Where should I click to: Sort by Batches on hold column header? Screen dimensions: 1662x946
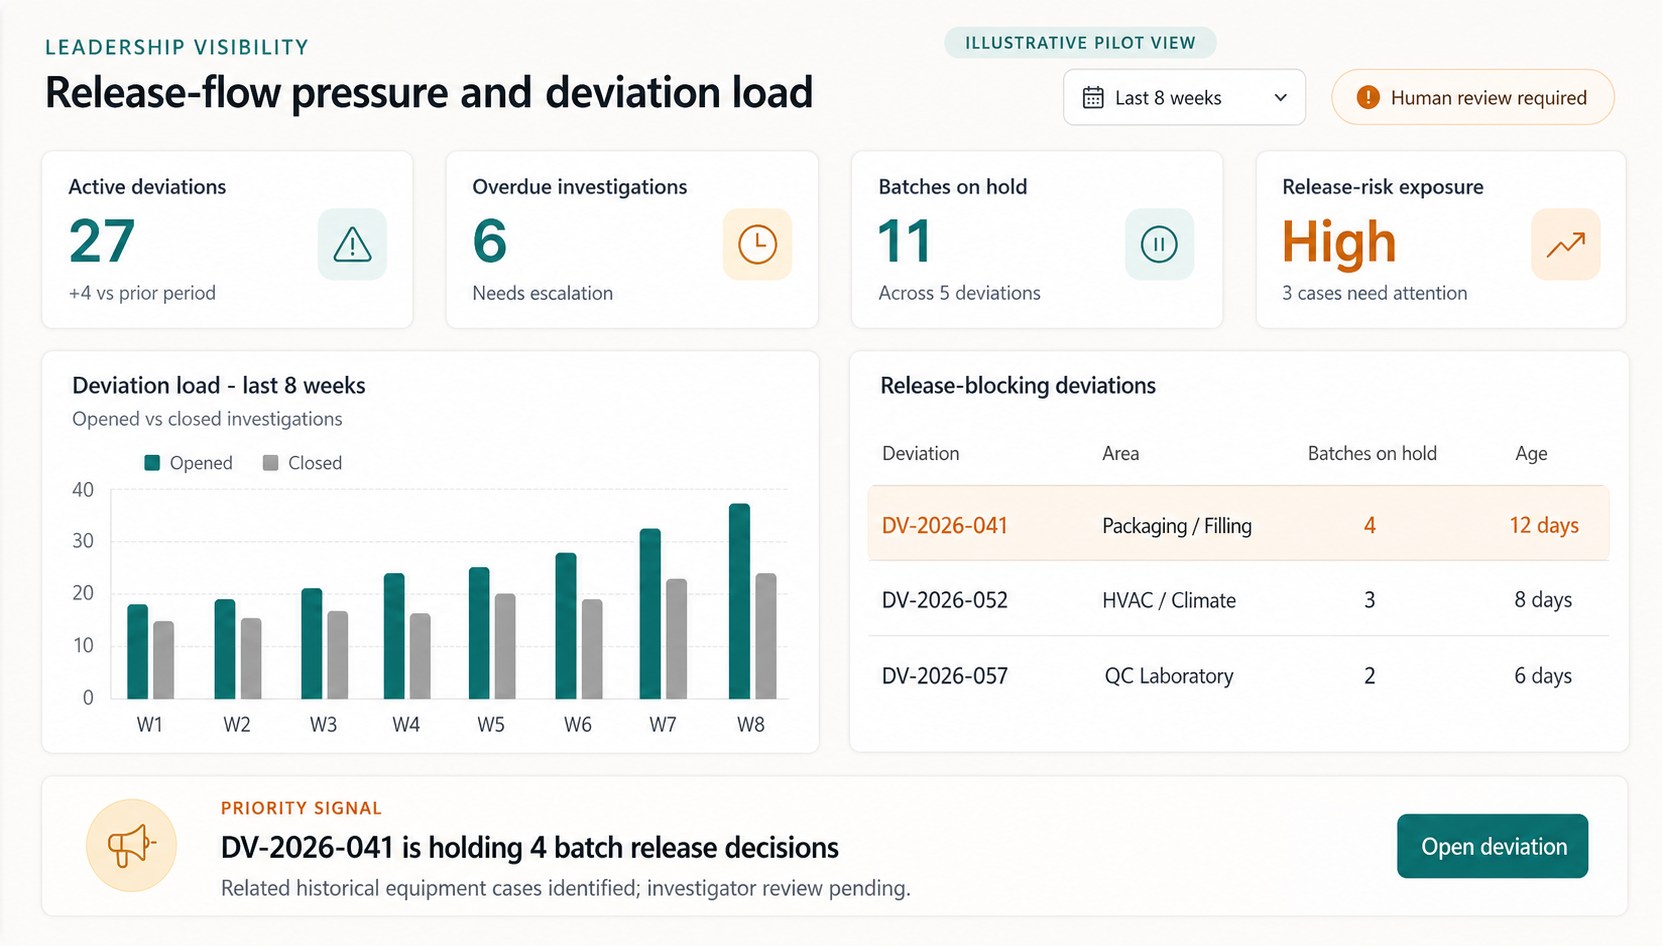[1372, 453]
